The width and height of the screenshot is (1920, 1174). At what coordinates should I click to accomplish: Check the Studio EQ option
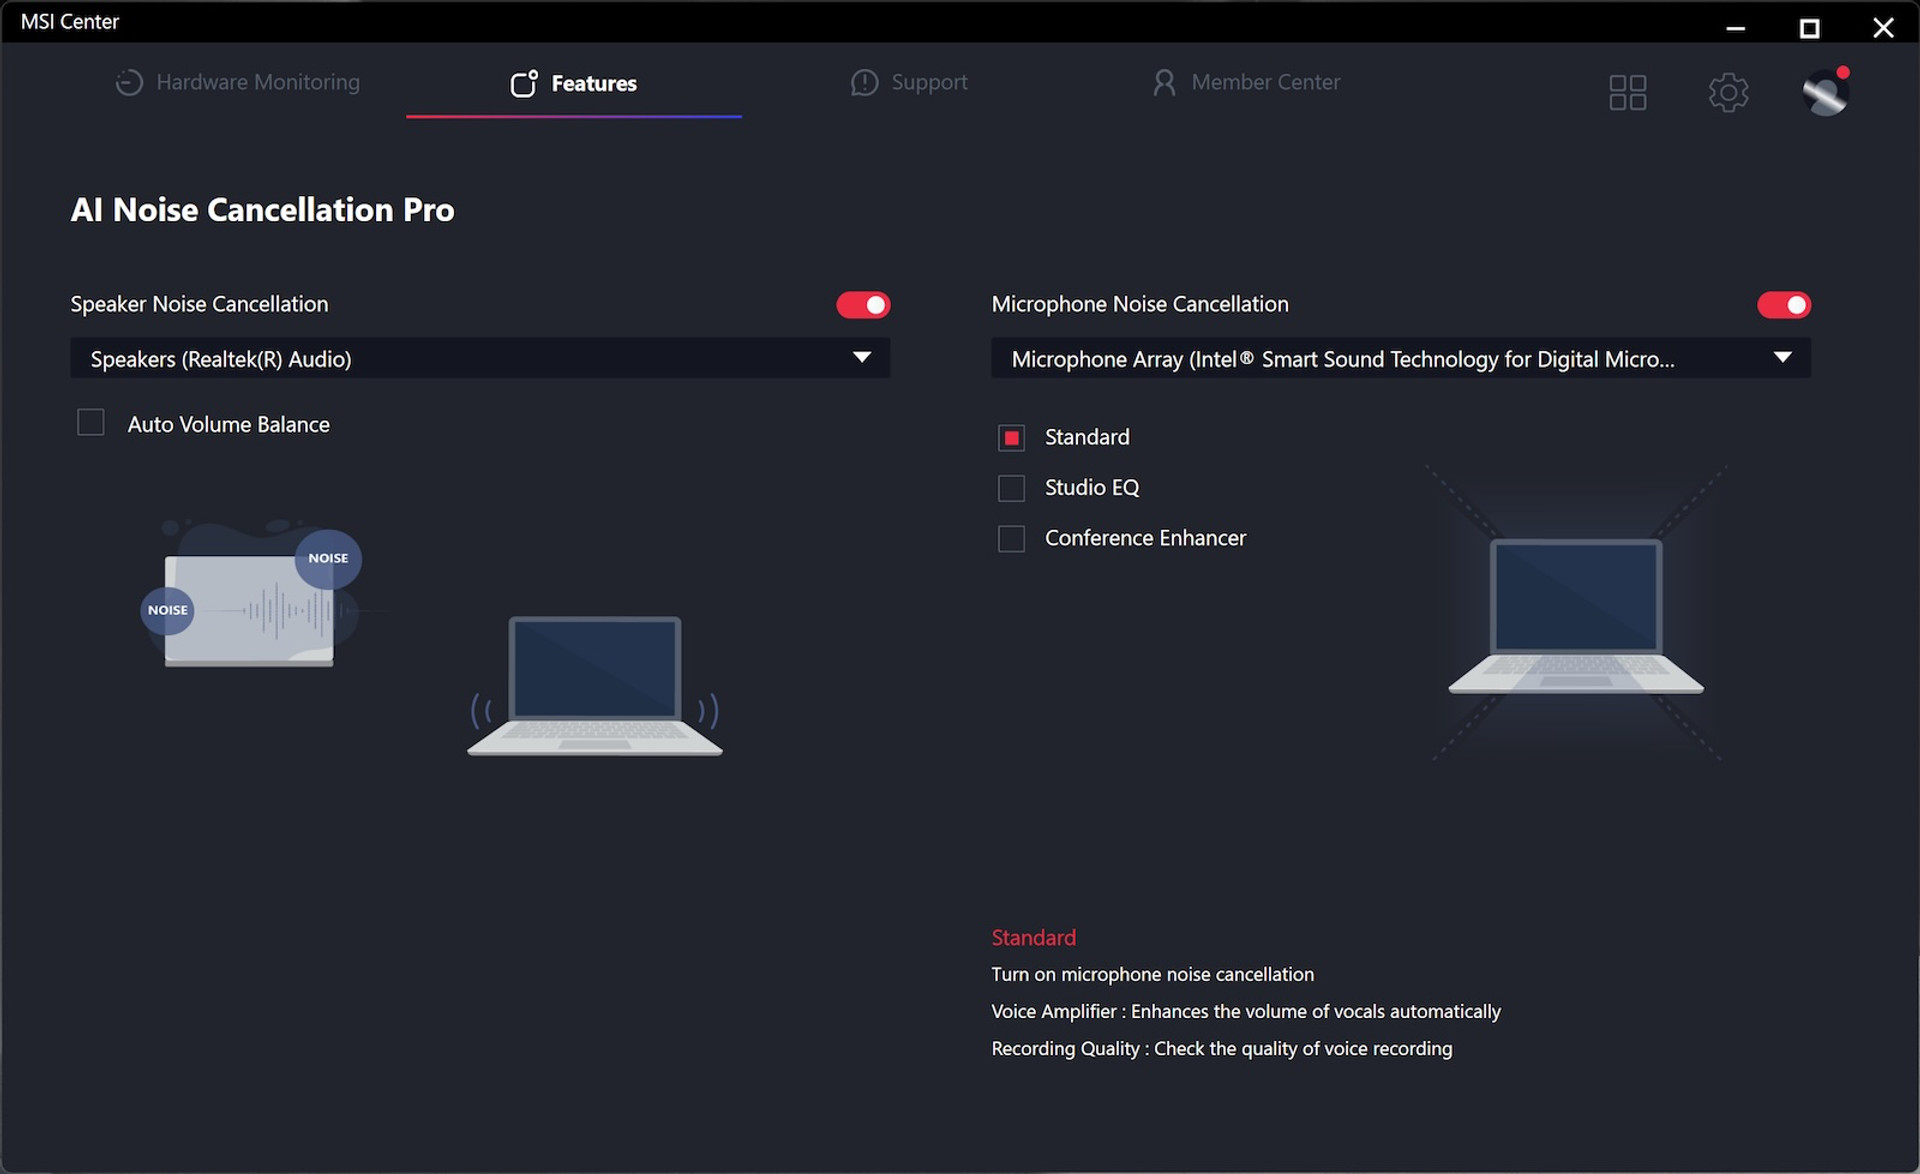[1011, 488]
